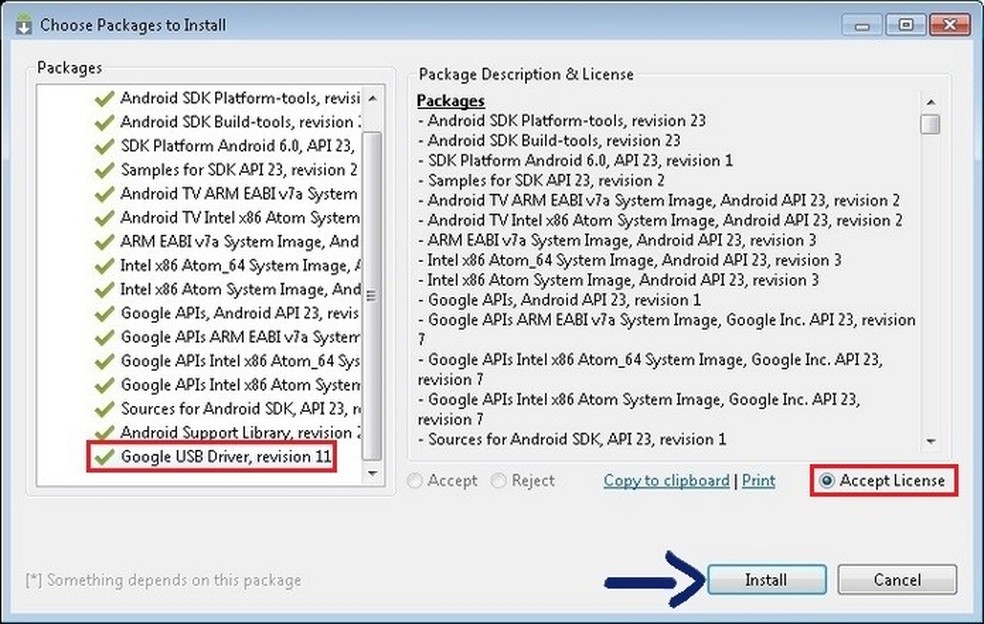Image resolution: width=984 pixels, height=624 pixels.
Task: Click the green checkmark beside Android SDK Build-tools
Action: [104, 122]
